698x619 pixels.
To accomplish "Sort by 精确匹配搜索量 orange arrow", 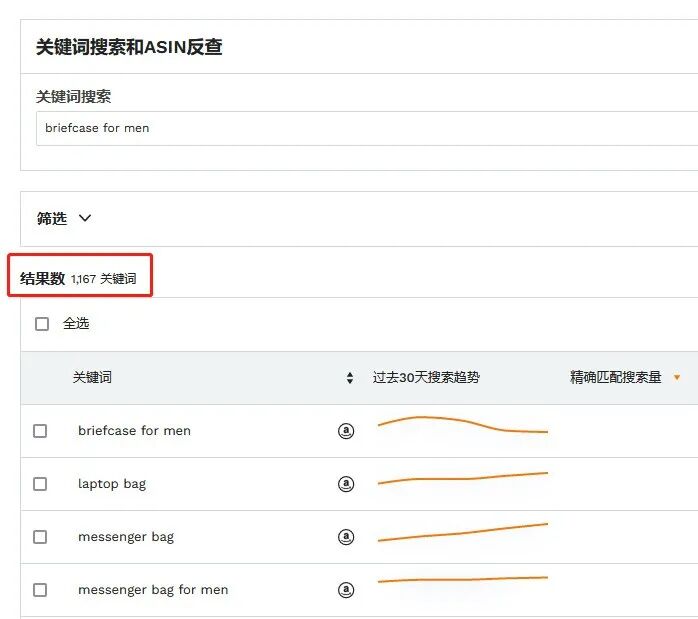I will click(x=677, y=377).
